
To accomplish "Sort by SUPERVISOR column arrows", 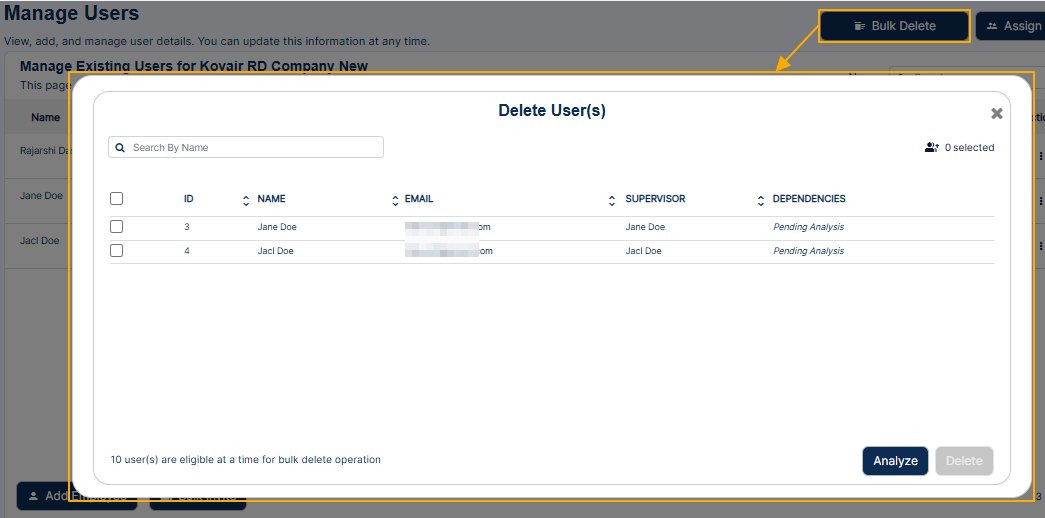I will (x=760, y=199).
